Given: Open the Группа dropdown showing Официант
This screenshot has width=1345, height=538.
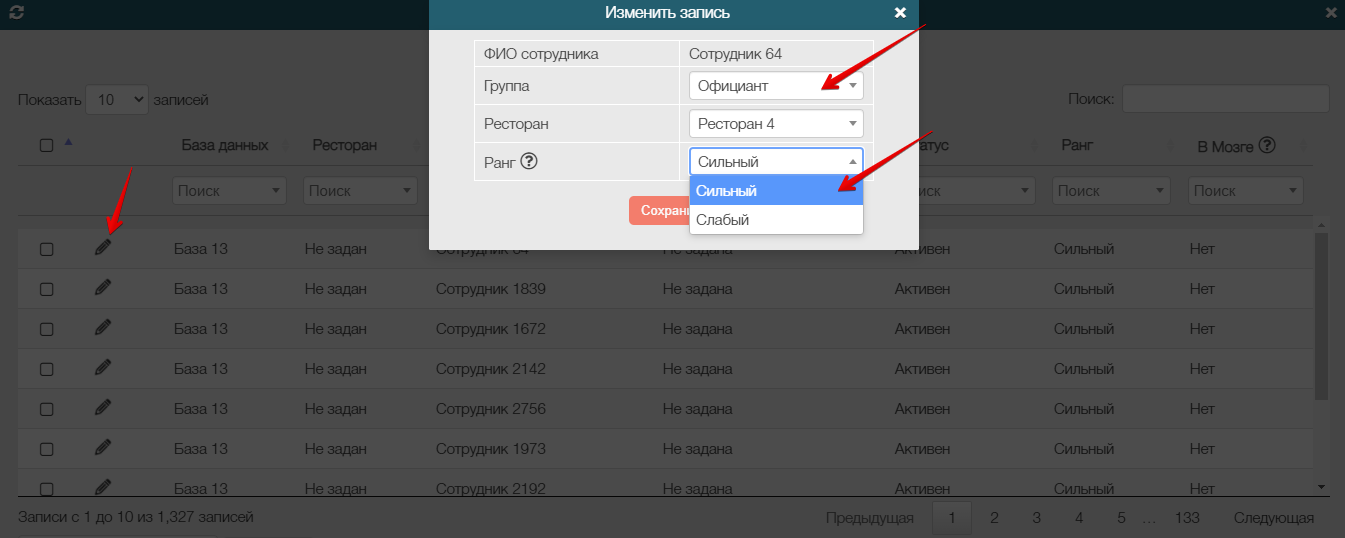Looking at the screenshot, I should click(x=775, y=86).
